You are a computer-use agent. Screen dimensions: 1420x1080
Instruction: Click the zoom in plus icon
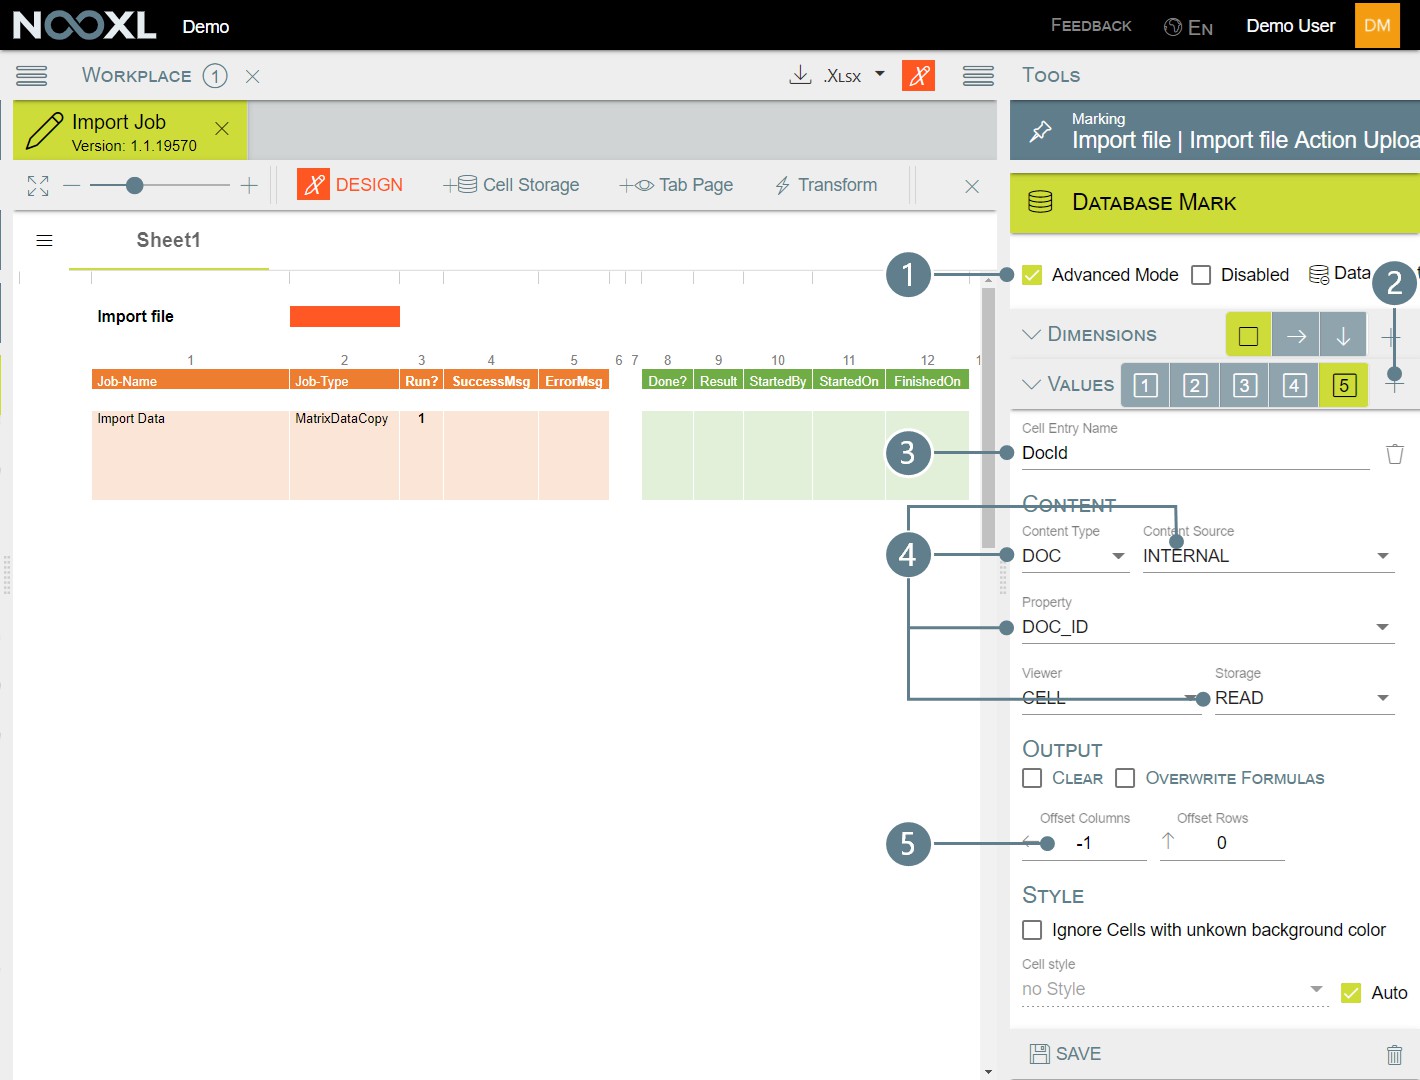[249, 186]
